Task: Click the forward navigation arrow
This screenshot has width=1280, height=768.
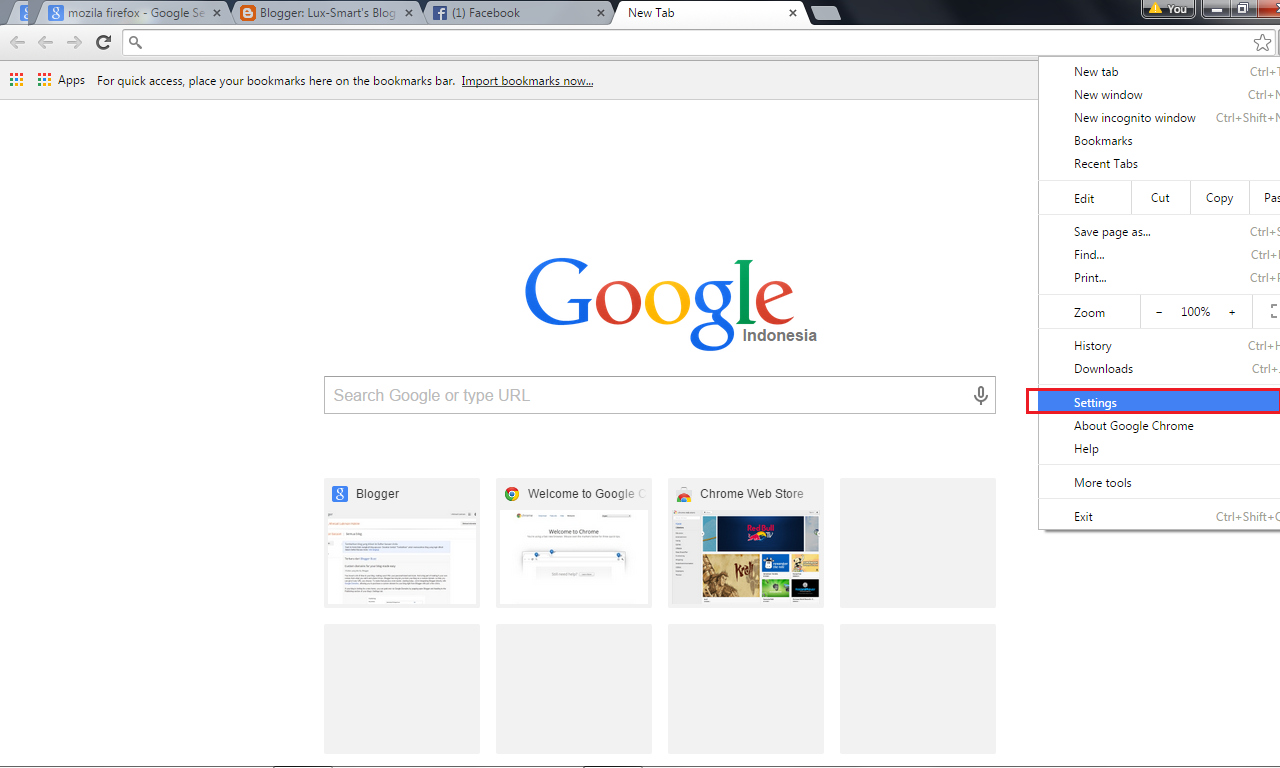Action: click(x=74, y=42)
